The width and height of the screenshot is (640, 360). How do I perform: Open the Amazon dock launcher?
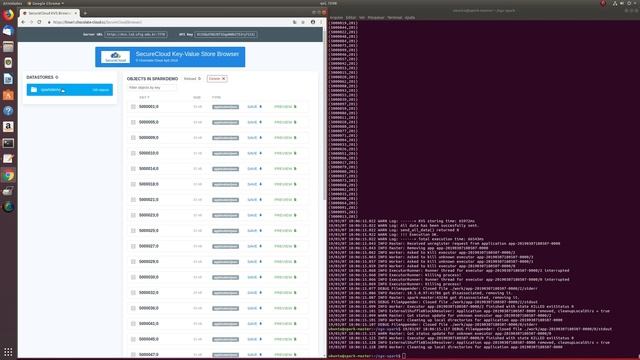[x=8, y=127]
